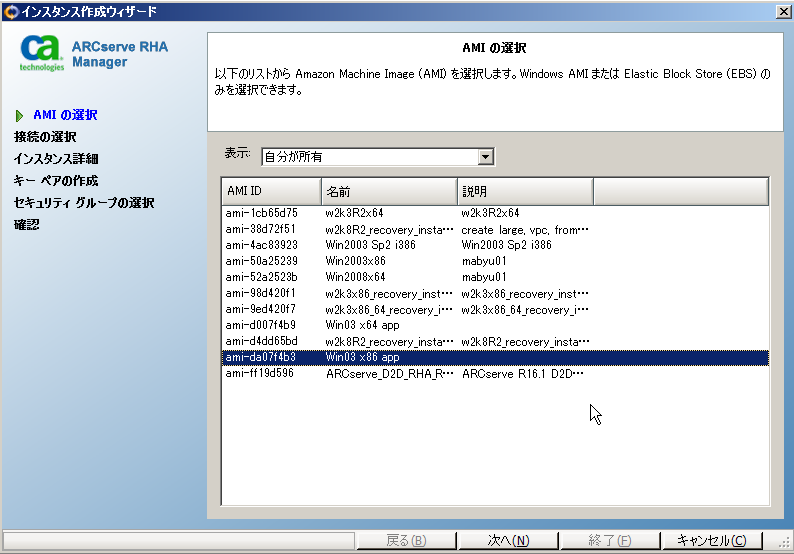The width and height of the screenshot is (794, 554).
Task: Select row ami-1cb65d75
Action: click(x=495, y=213)
